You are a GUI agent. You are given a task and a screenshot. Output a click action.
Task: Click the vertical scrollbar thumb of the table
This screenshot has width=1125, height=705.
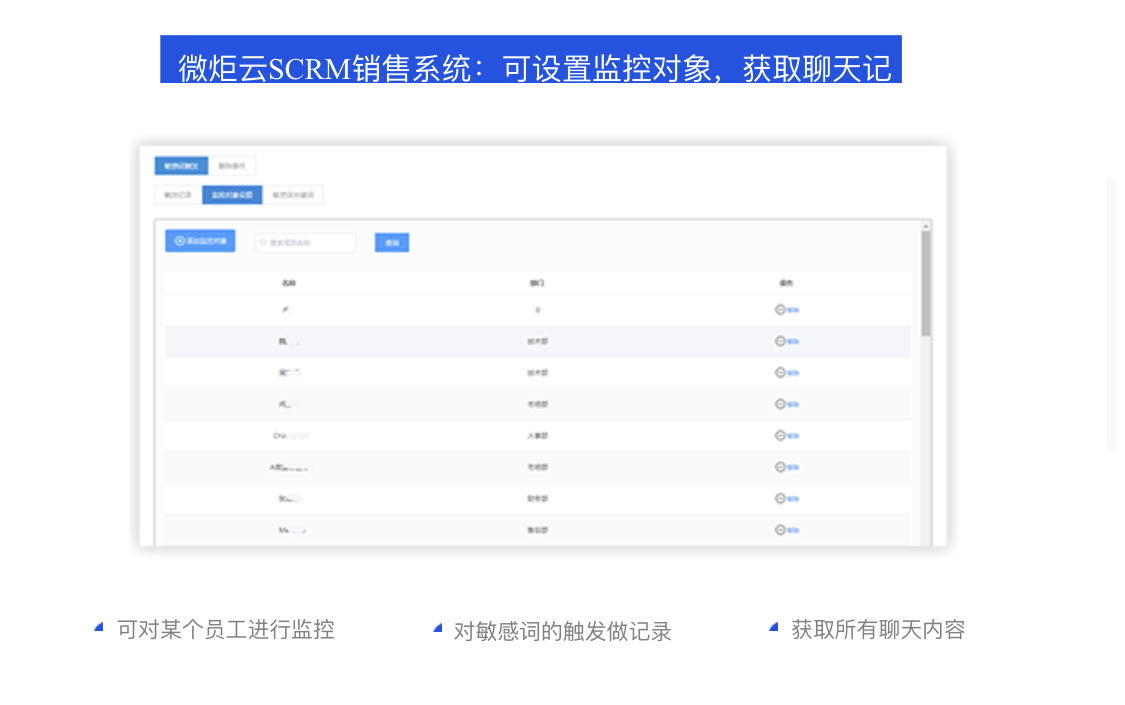pos(926,283)
